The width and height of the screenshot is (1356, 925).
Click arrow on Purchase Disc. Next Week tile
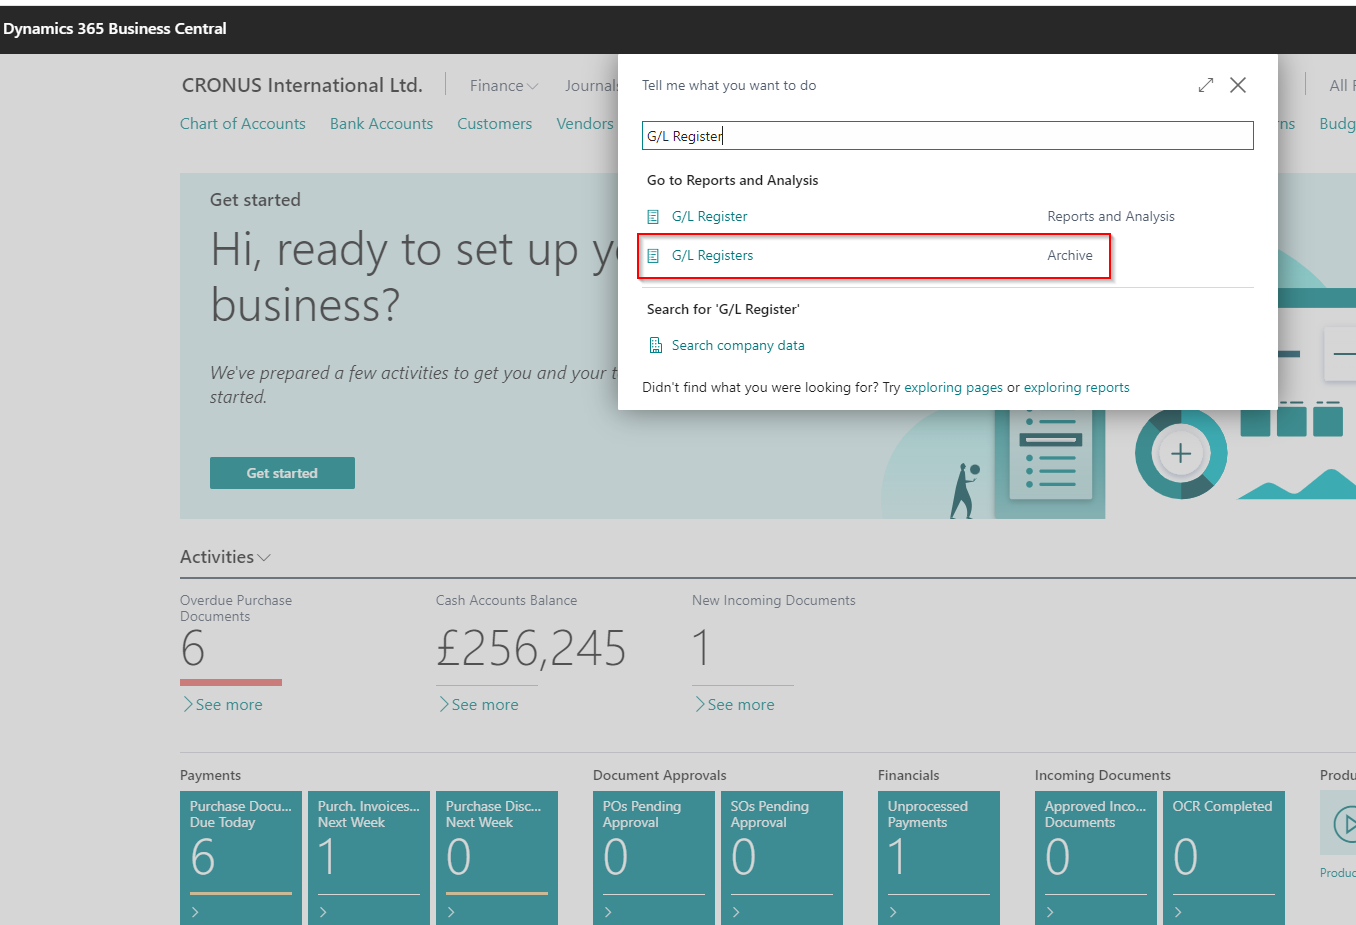coord(451,912)
